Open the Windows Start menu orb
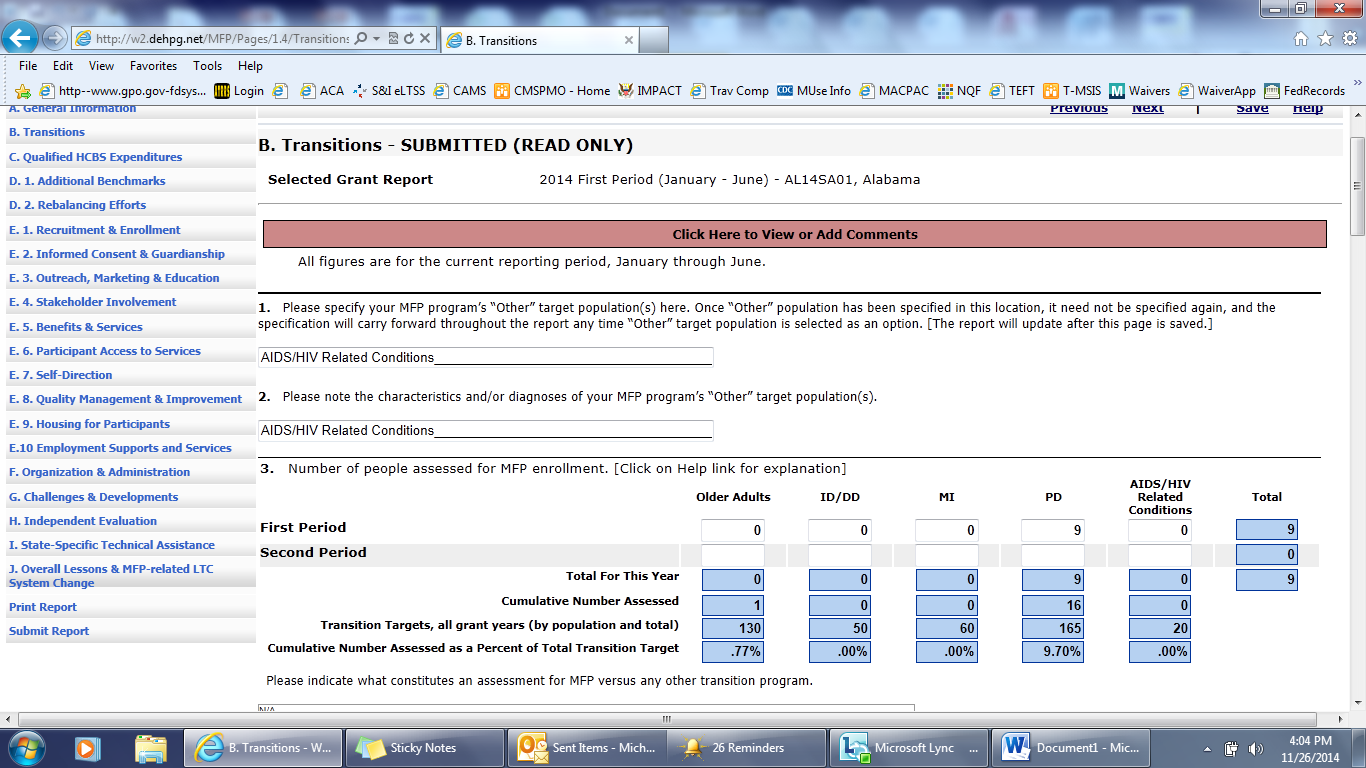The width and height of the screenshot is (1366, 768). (25, 748)
